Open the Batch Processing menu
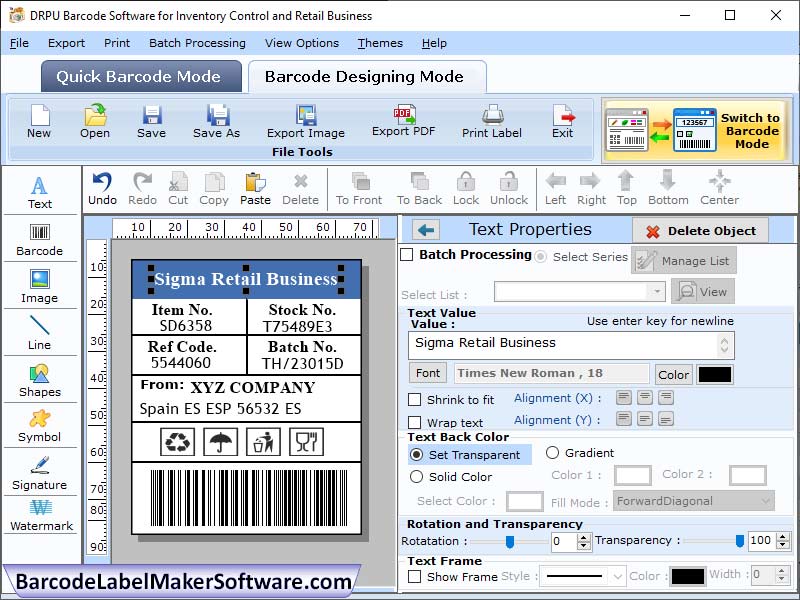Viewport: 800px width, 600px height. (197, 43)
